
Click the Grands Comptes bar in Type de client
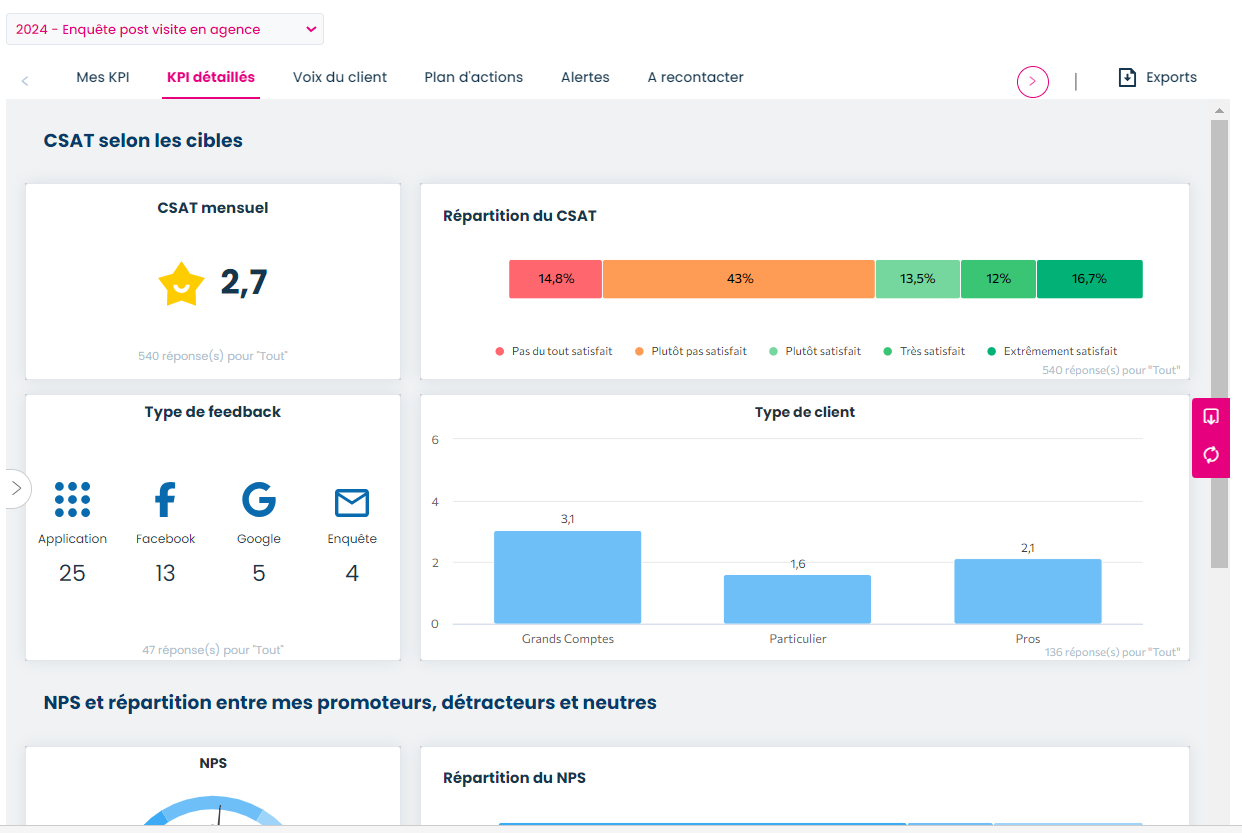tap(566, 575)
